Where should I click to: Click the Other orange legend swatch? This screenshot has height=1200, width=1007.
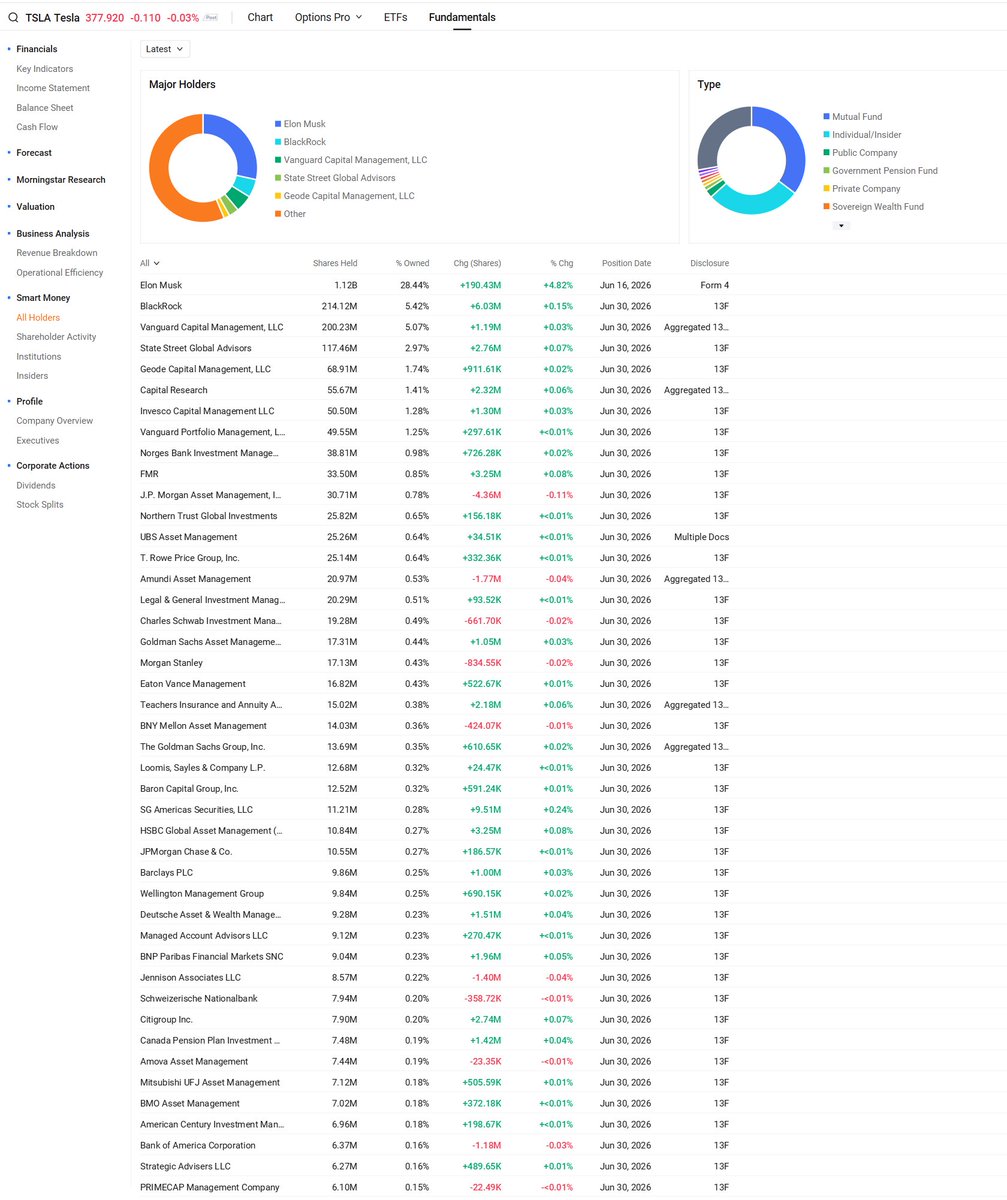click(x=278, y=214)
